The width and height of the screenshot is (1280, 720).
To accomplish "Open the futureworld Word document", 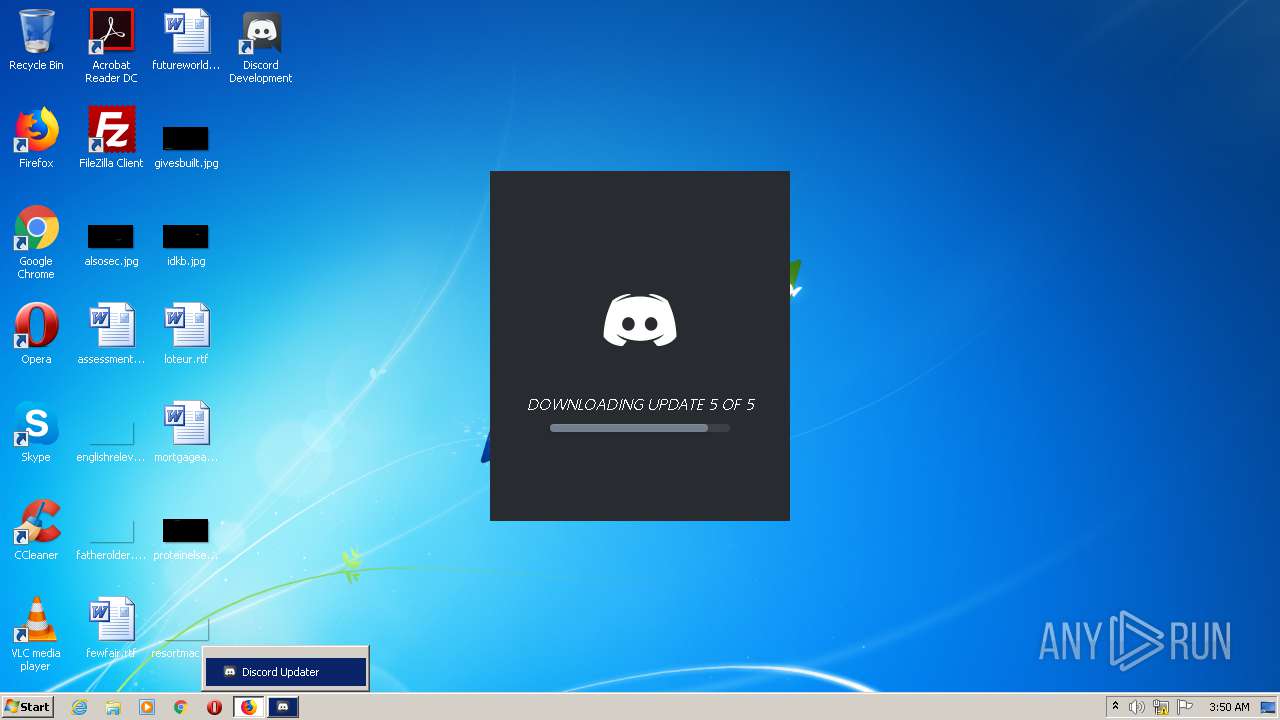I will point(186,40).
